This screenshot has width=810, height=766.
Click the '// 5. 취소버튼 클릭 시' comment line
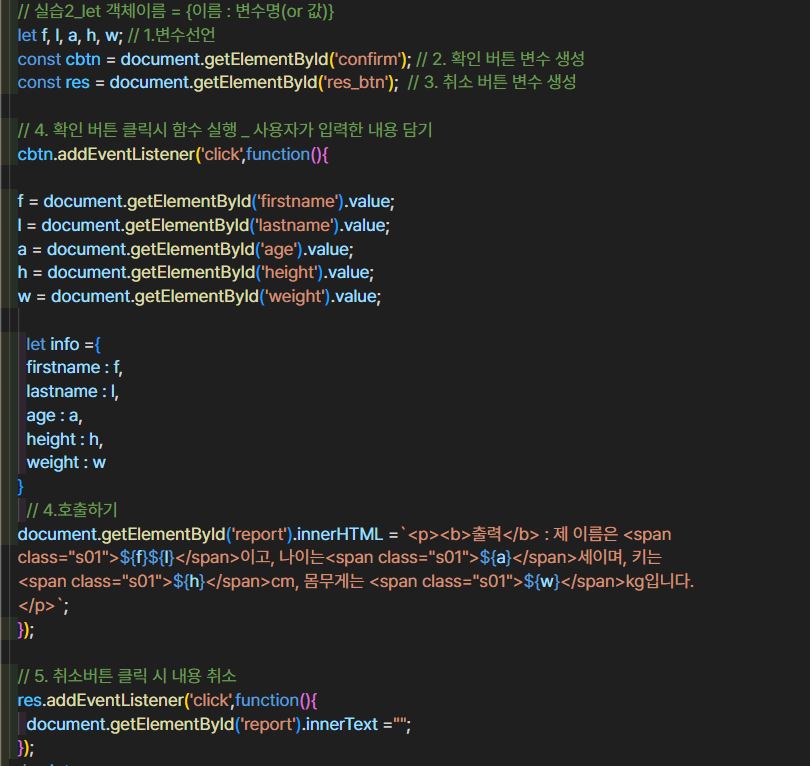pyautogui.click(x=127, y=676)
